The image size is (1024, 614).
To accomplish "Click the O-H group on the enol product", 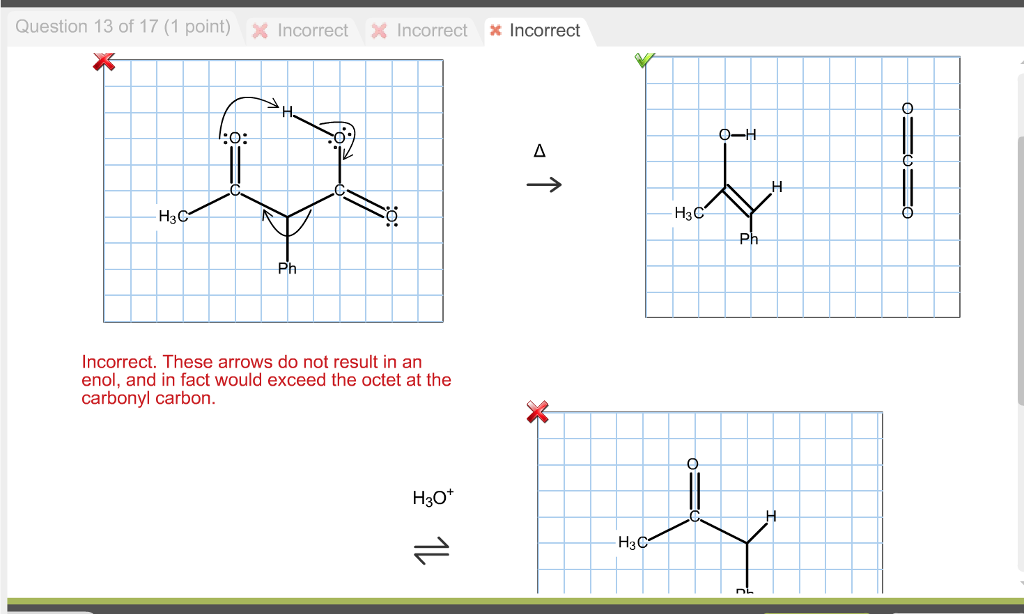I will 737,135.
